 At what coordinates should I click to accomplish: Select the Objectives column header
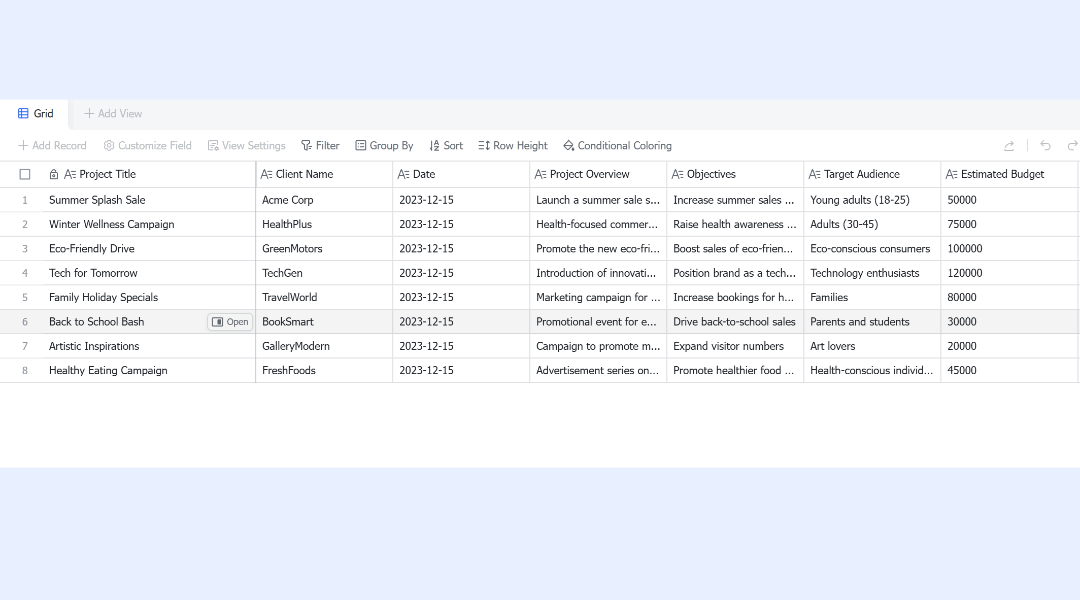tap(735, 174)
